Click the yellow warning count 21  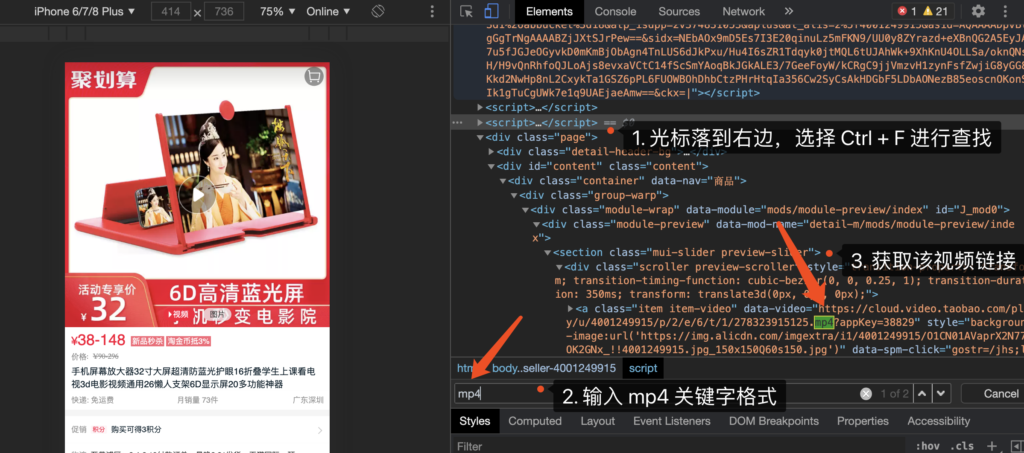936,11
